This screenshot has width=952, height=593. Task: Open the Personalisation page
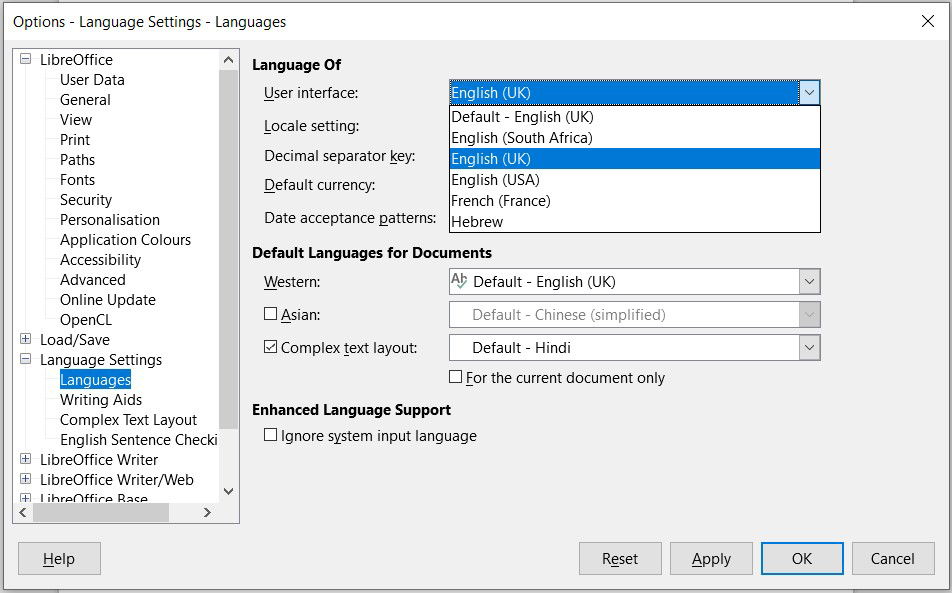[110, 220]
